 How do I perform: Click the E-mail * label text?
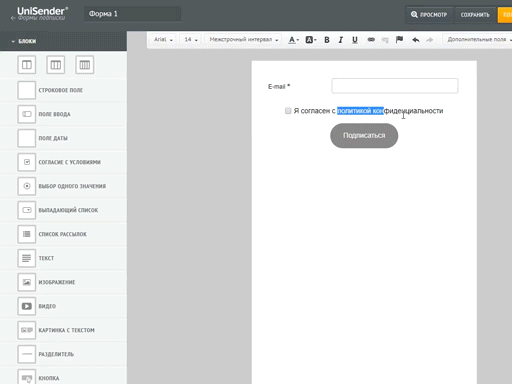pyautogui.click(x=279, y=87)
